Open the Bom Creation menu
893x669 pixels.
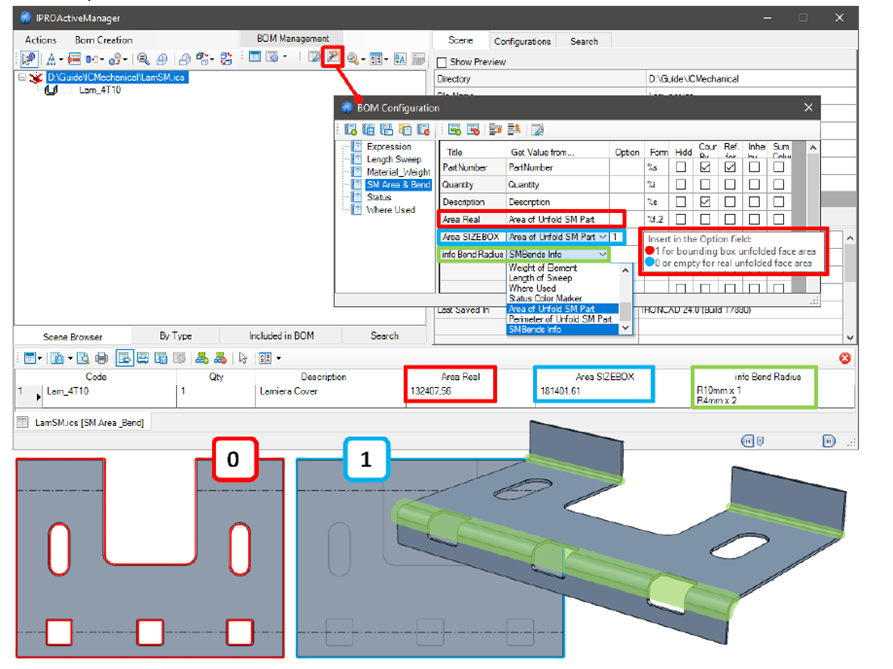tap(104, 40)
